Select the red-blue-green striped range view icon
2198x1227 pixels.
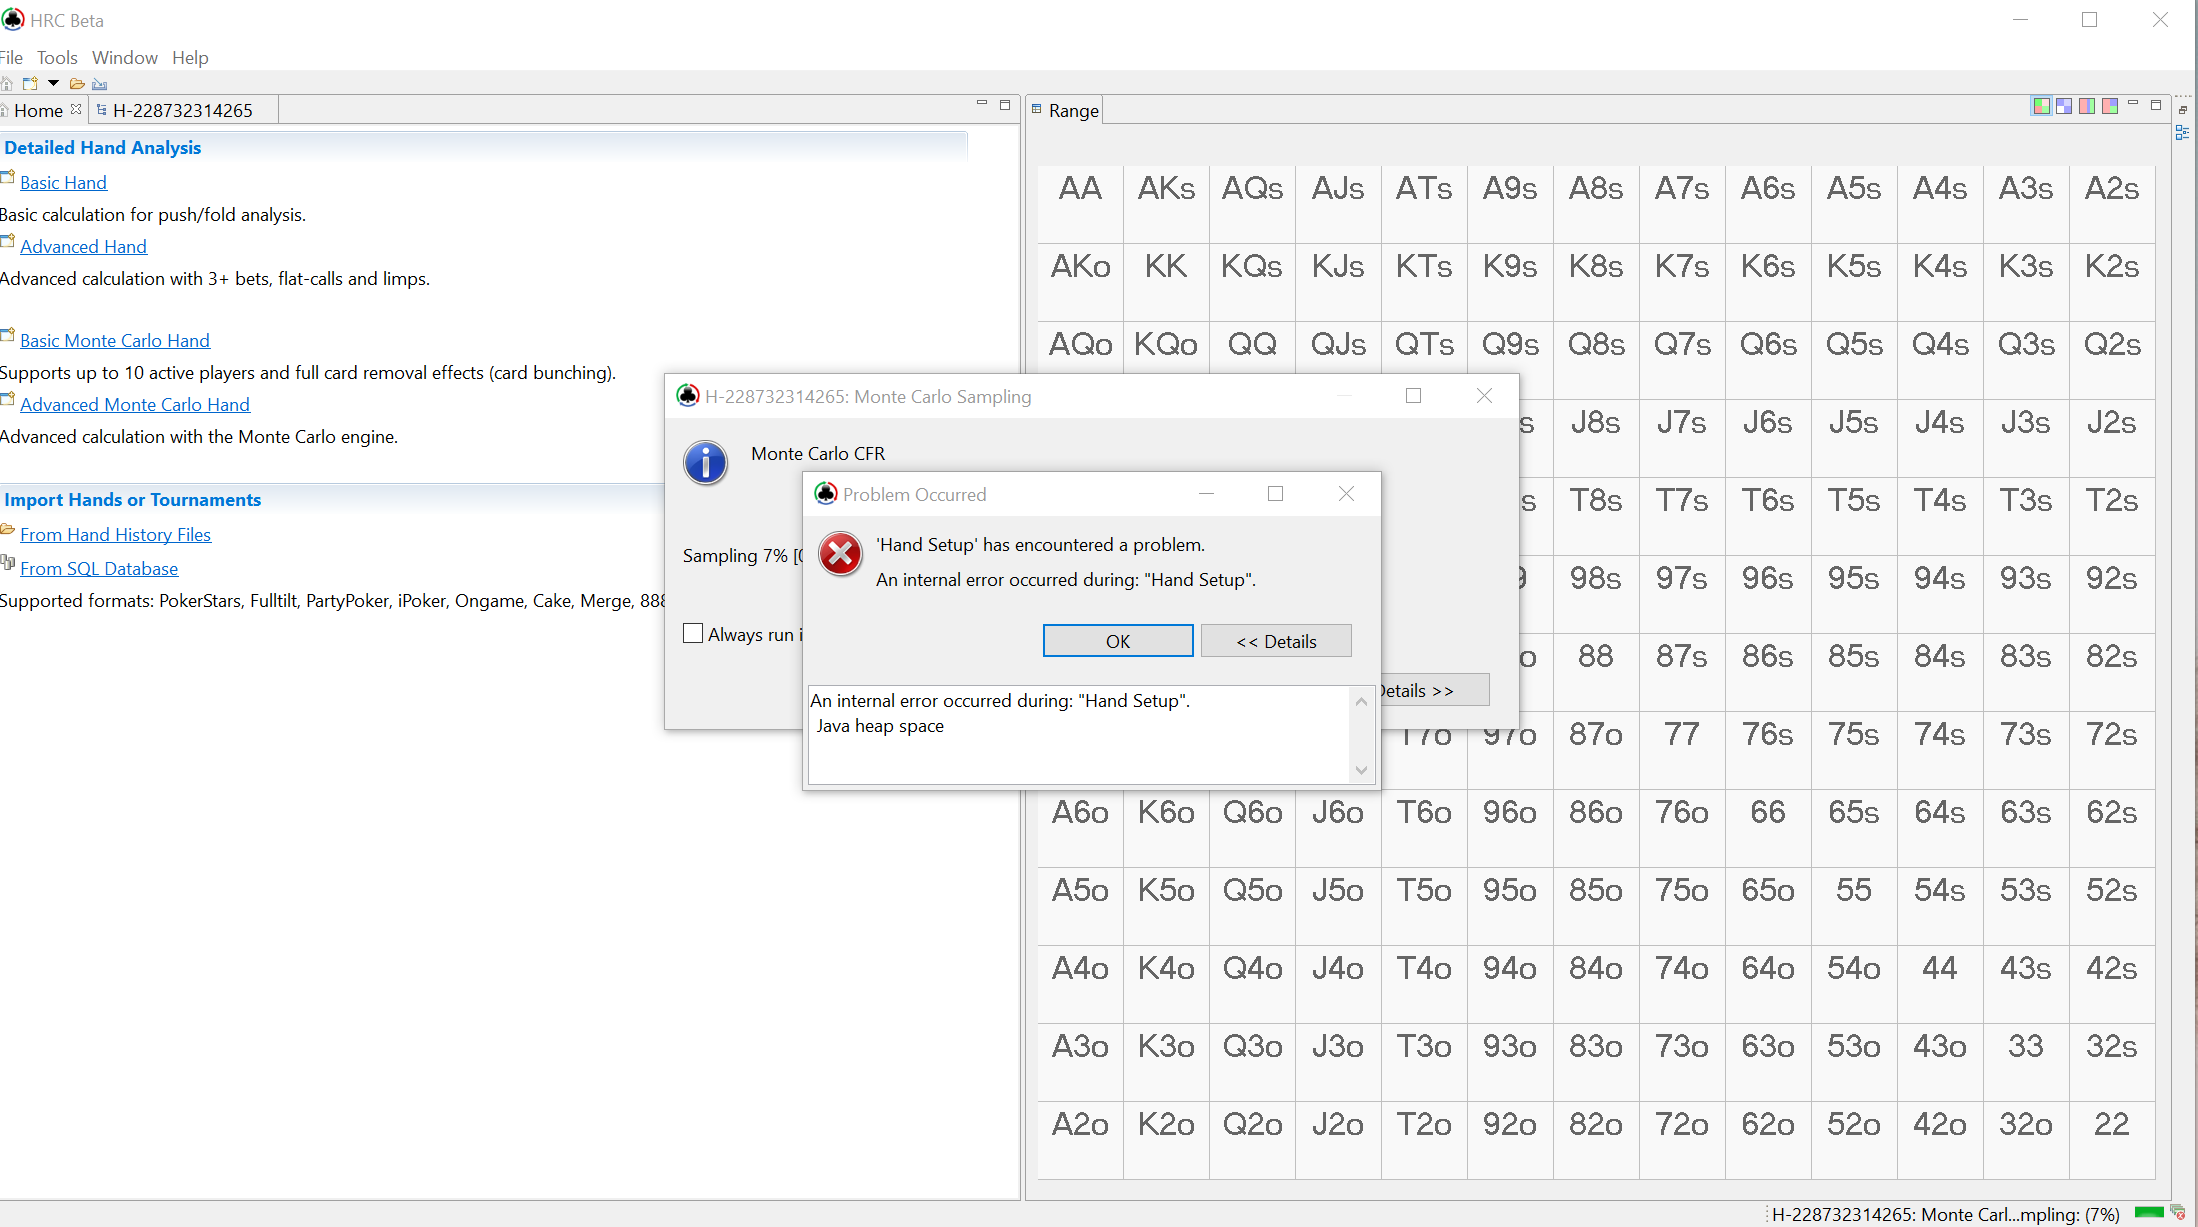pyautogui.click(x=2087, y=106)
